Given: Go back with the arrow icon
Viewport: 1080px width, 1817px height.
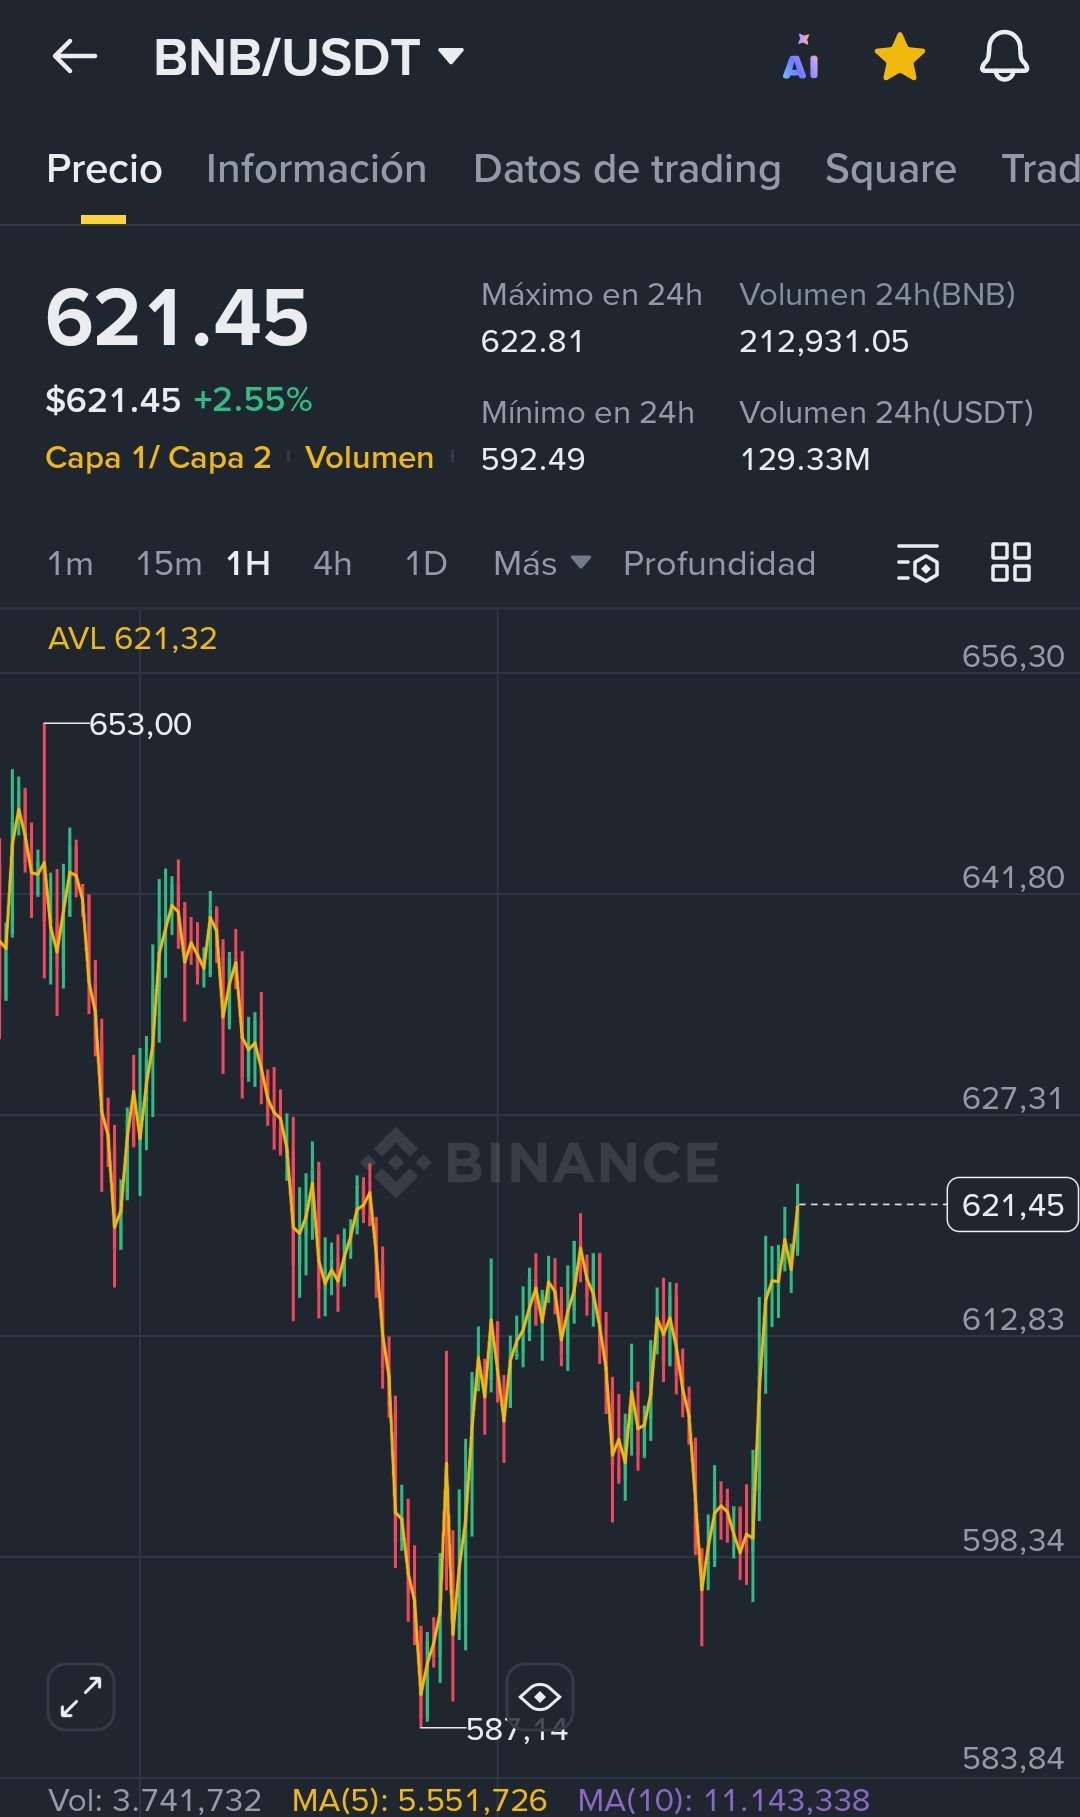Looking at the screenshot, I should coord(75,56).
